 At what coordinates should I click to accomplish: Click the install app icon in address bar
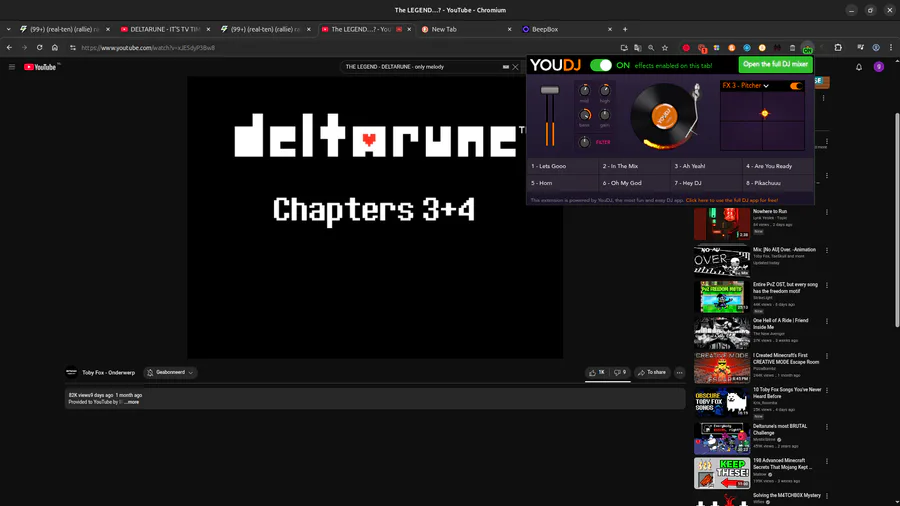624,48
